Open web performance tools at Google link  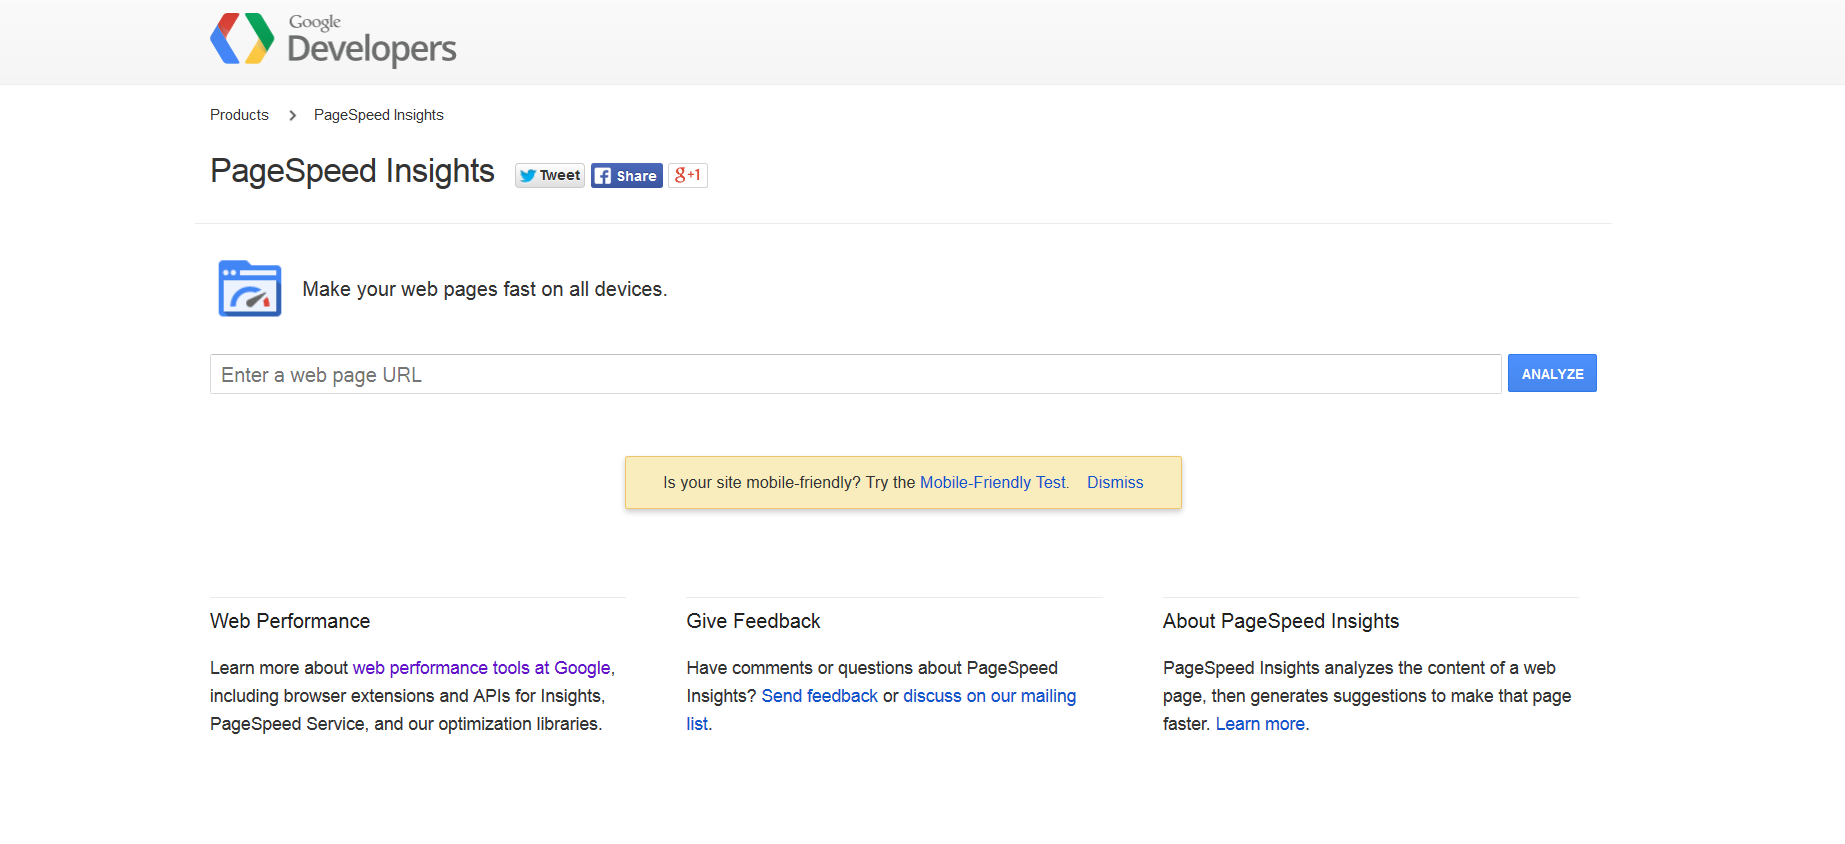click(481, 668)
